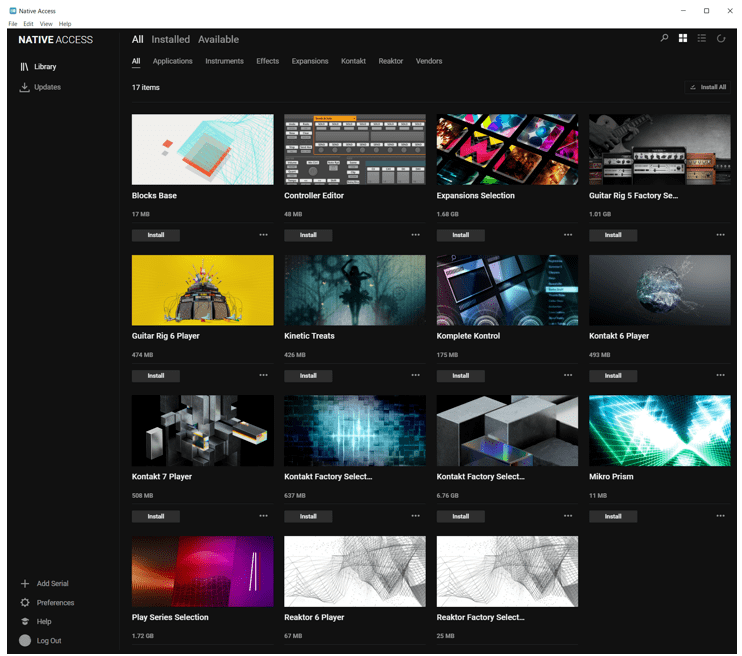Viewport: 742px width, 656px height.
Task: Click the Play Series Selection thumbnail
Action: point(203,571)
